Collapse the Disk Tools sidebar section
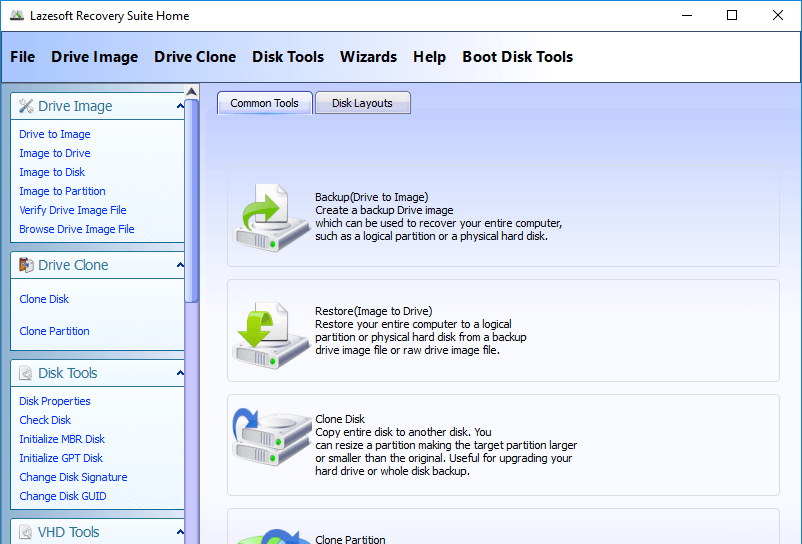The height and width of the screenshot is (544, 802). pyautogui.click(x=180, y=373)
